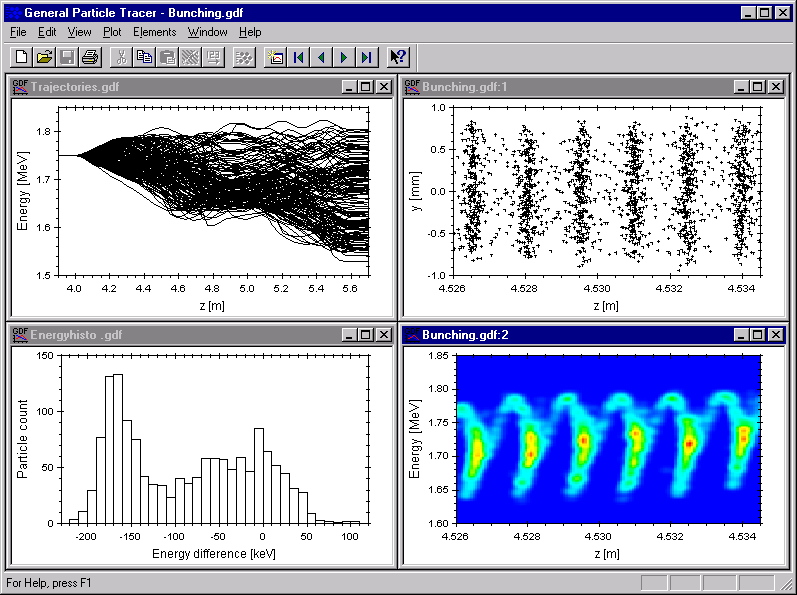The height and width of the screenshot is (595, 797).
Task: Click the Print toolbar icon
Action: pos(90,57)
